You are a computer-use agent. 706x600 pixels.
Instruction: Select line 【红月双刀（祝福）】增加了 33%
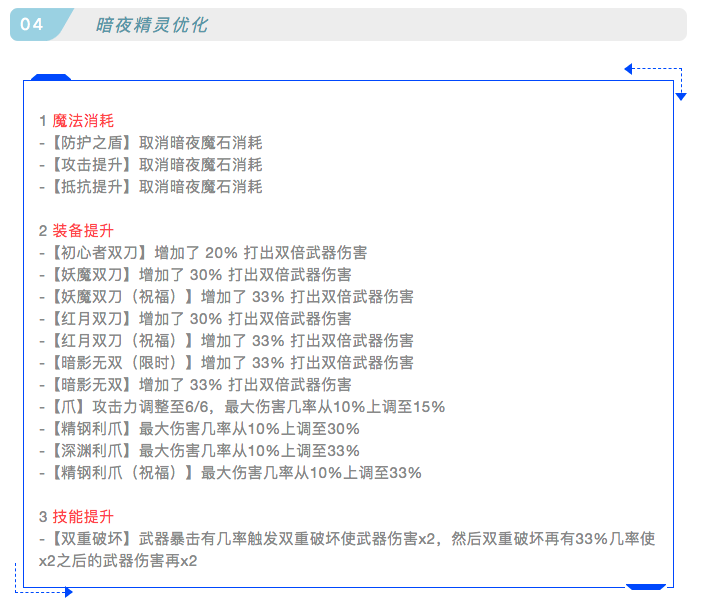click(226, 341)
